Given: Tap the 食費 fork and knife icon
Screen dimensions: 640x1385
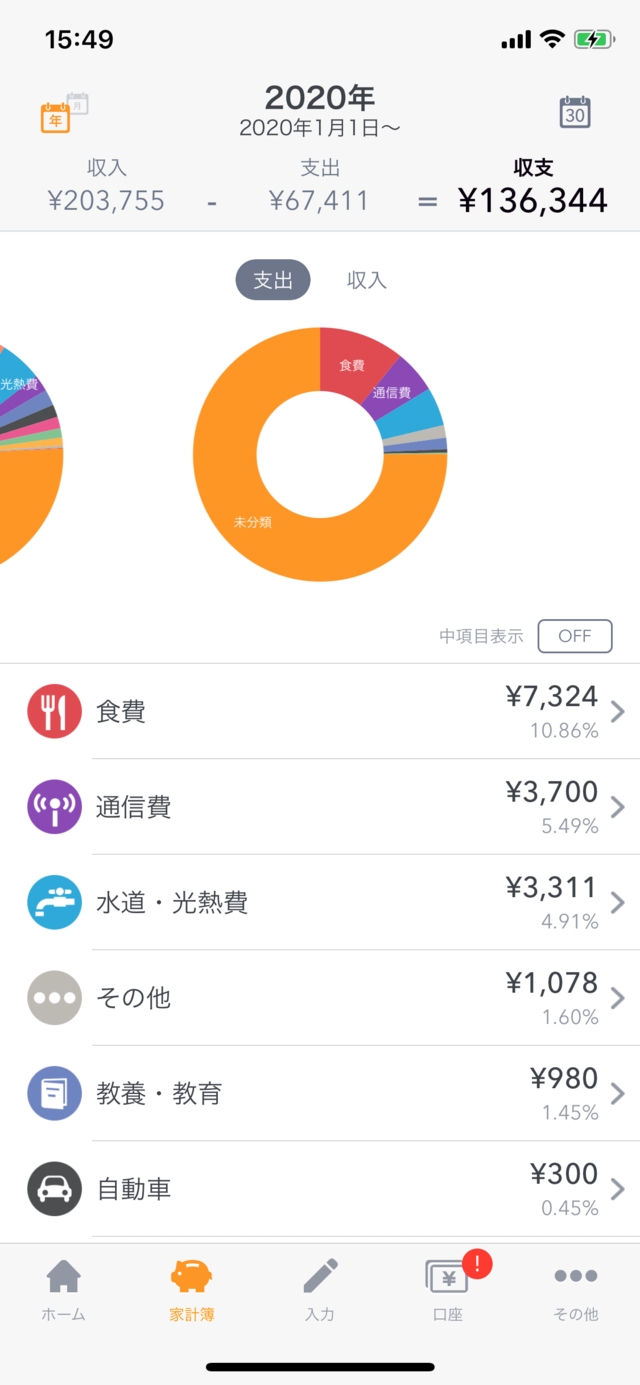Looking at the screenshot, I should pos(54,711).
